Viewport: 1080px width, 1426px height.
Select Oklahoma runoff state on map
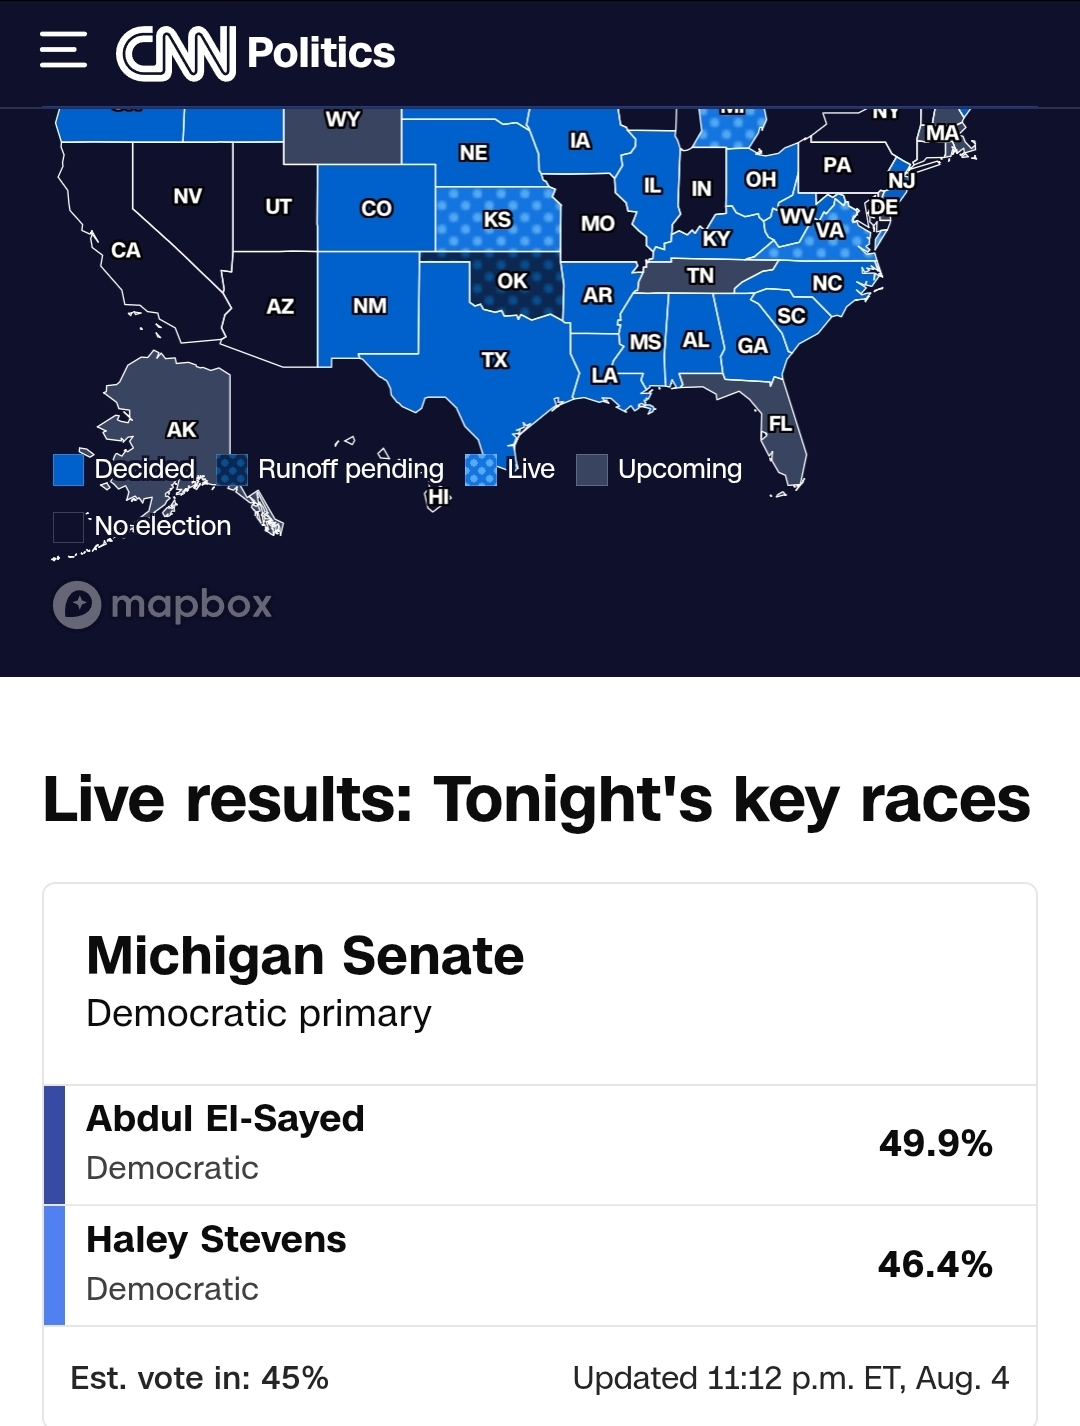(x=512, y=282)
